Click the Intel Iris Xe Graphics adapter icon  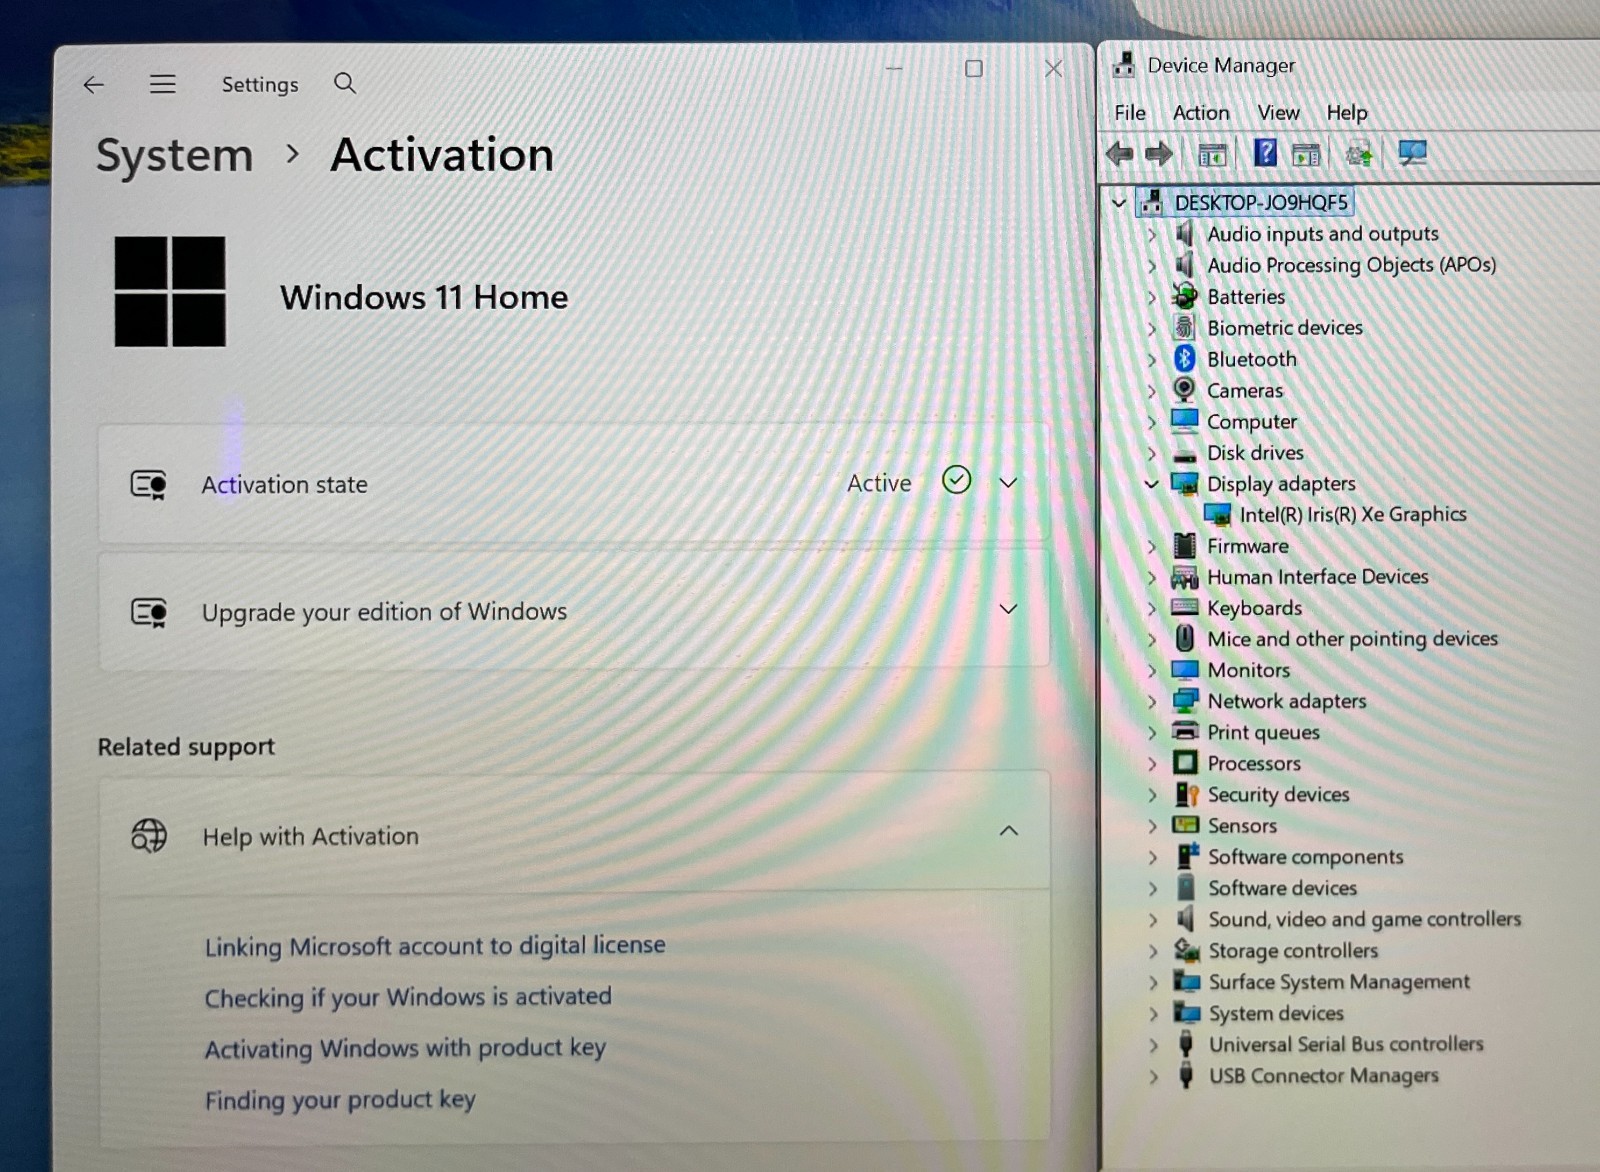point(1217,514)
